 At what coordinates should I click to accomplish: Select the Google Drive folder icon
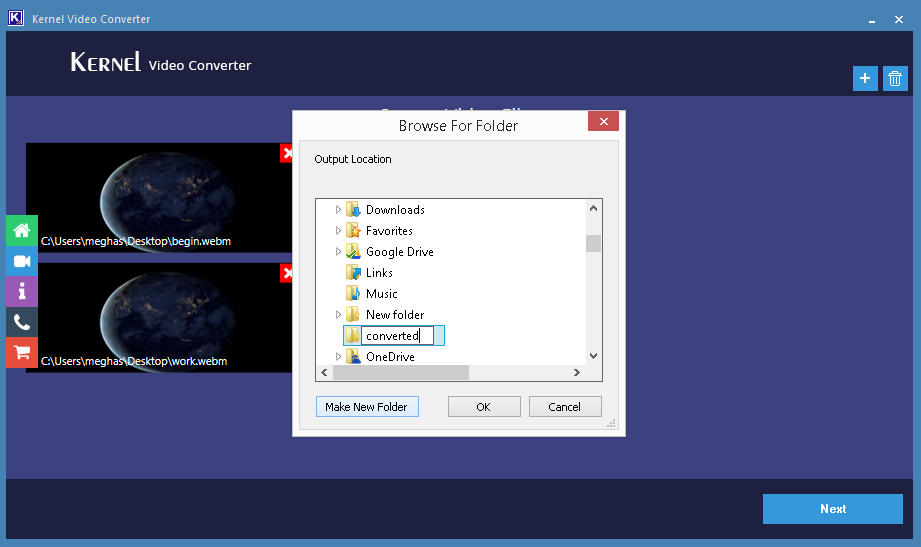[353, 251]
